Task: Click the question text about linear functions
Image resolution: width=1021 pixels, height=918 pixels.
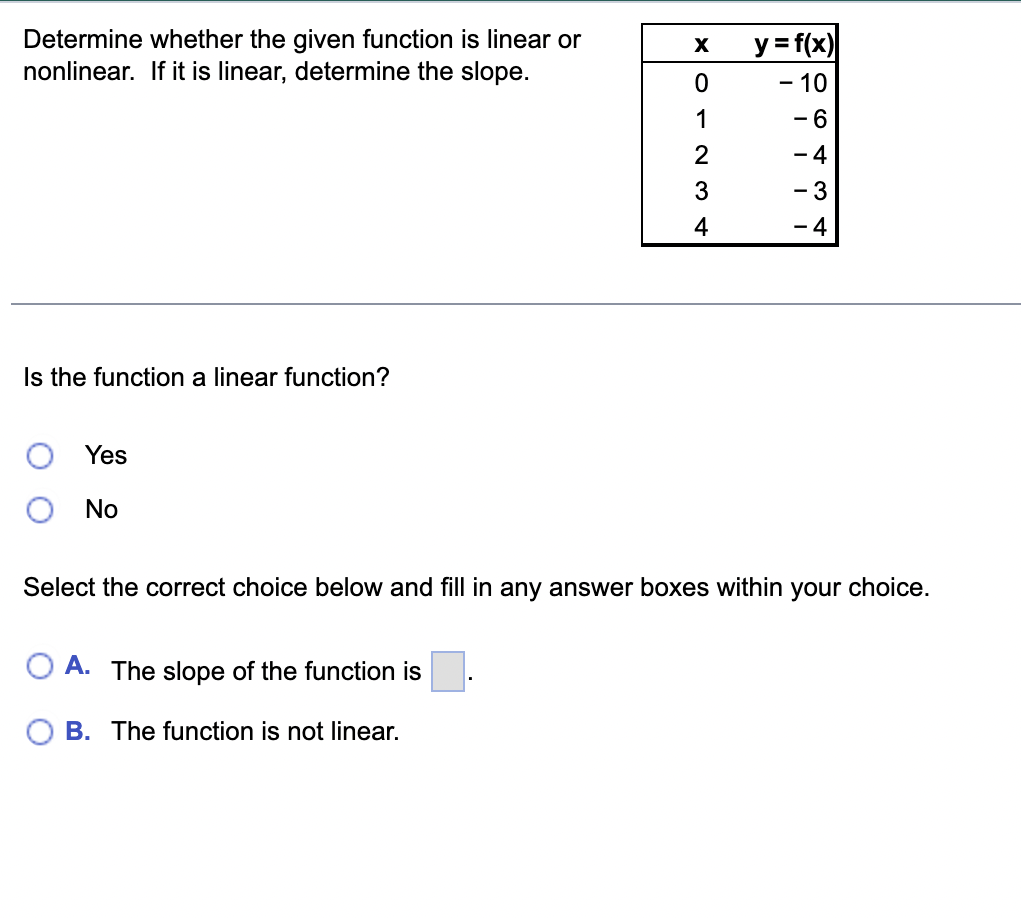Action: pyautogui.click(x=300, y=55)
